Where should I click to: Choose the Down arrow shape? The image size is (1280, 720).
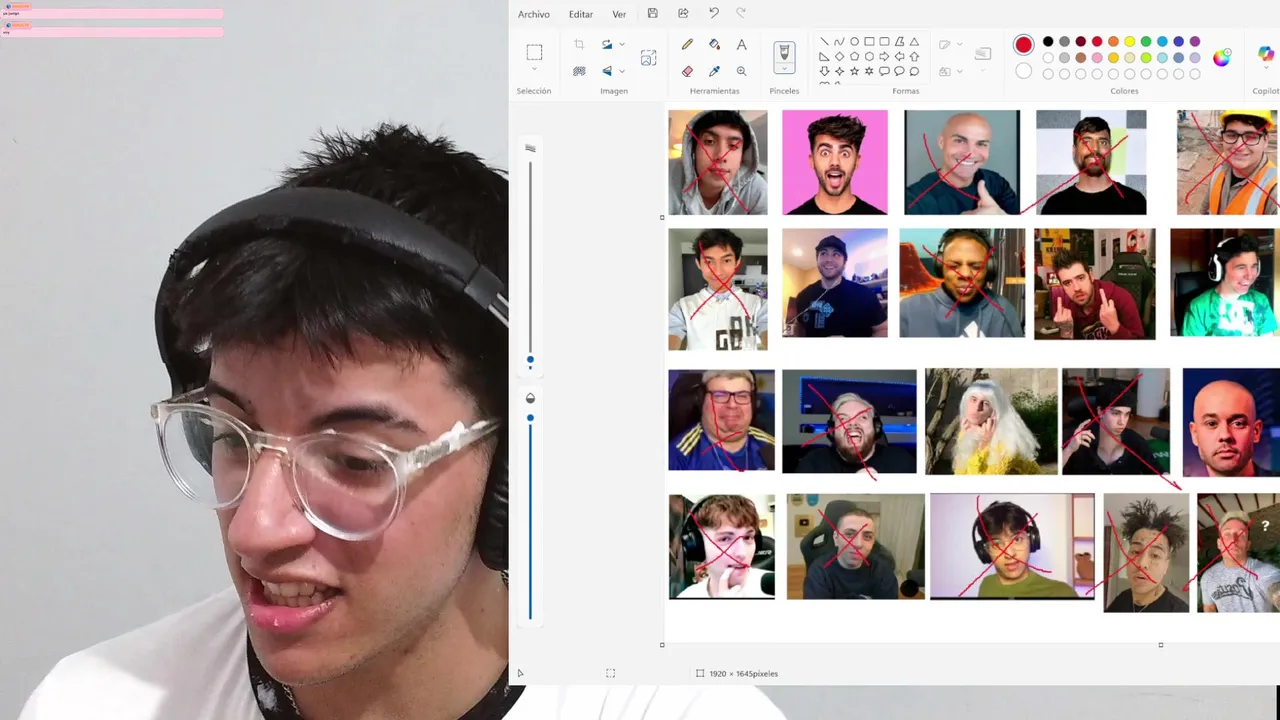coord(824,72)
